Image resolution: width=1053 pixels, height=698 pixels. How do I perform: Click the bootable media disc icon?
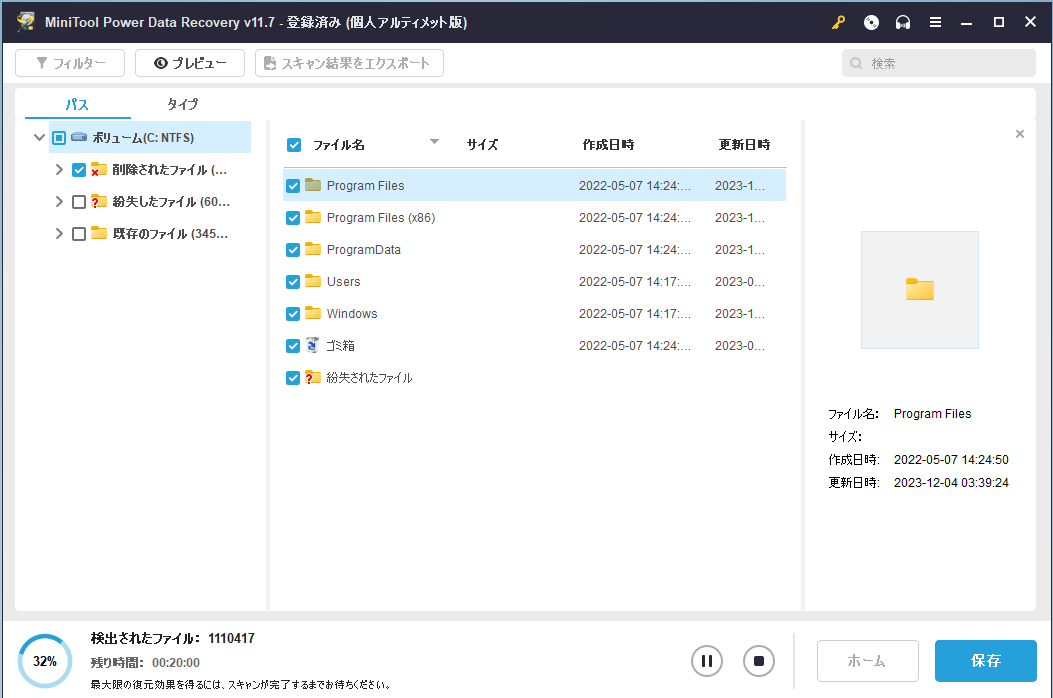point(871,22)
